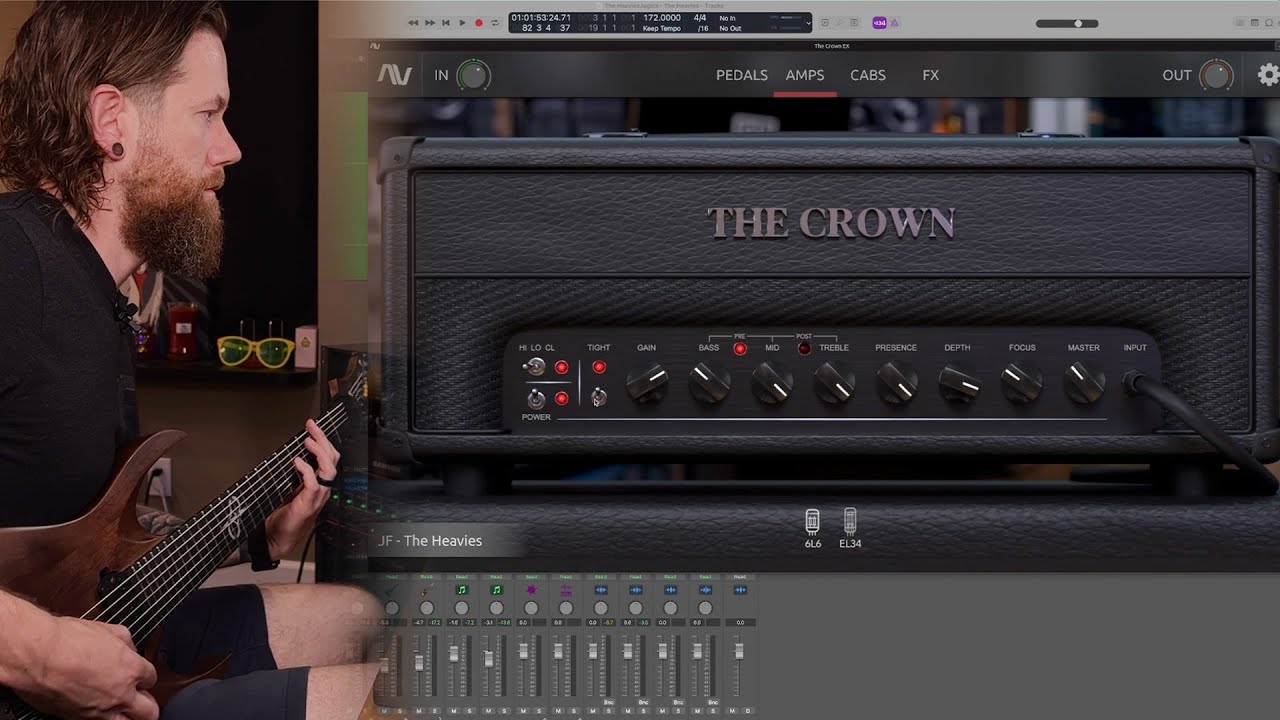Enable the POST EQ position LED

point(804,348)
